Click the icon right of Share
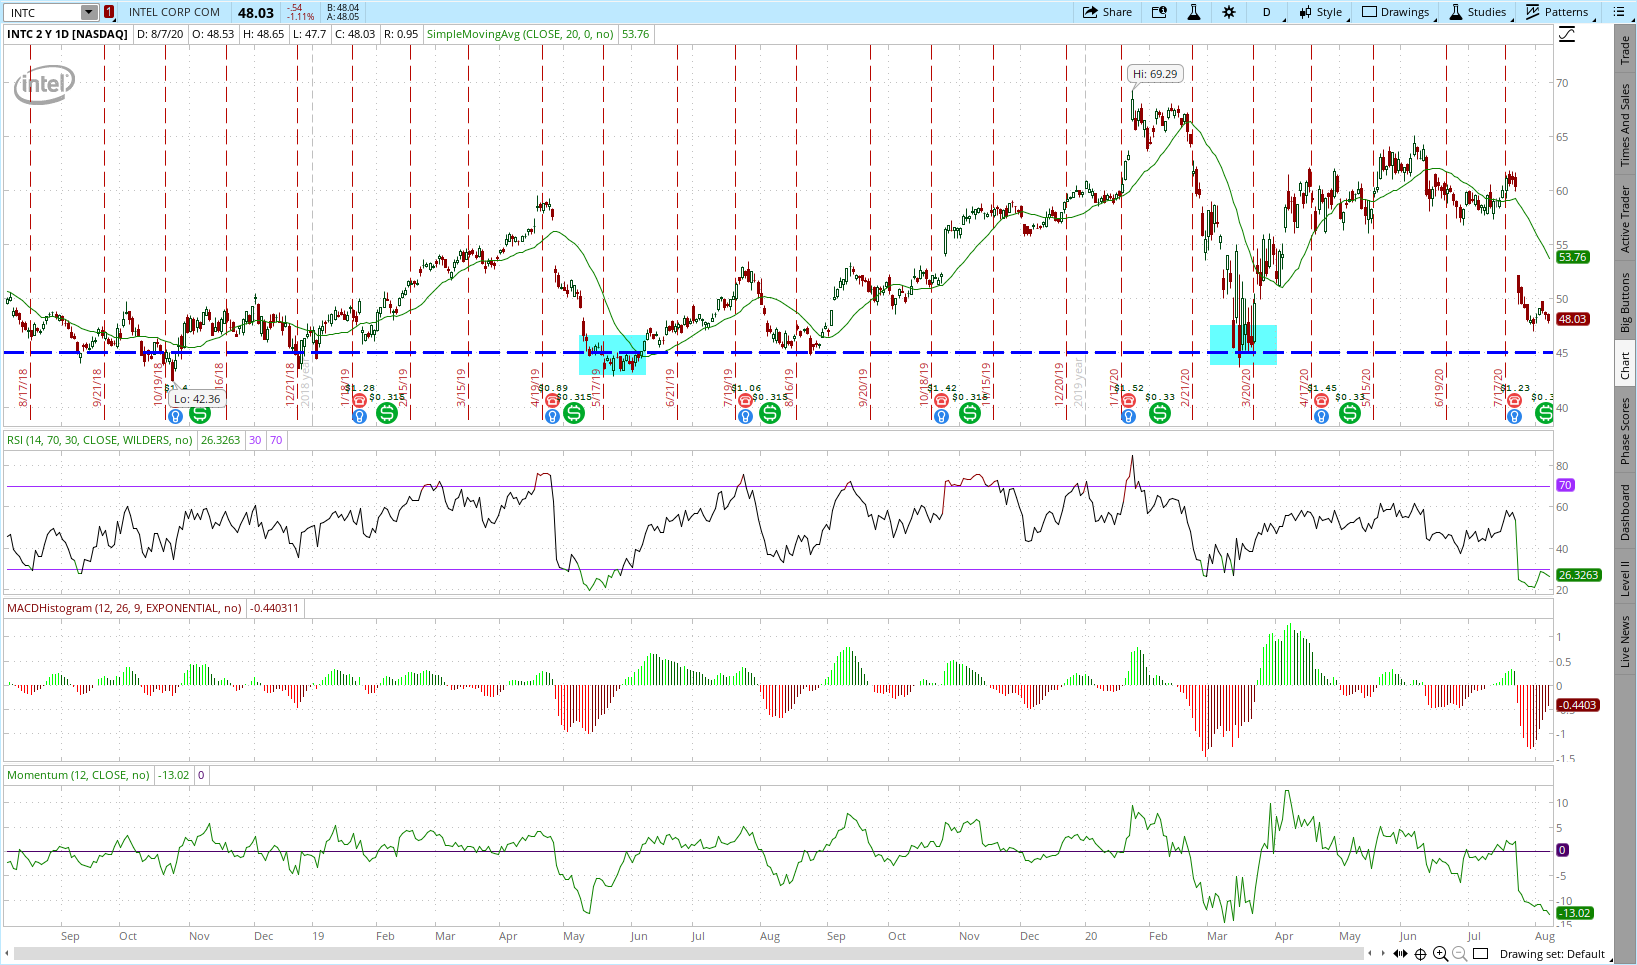Screen dimensions: 1637x965 tap(1159, 12)
